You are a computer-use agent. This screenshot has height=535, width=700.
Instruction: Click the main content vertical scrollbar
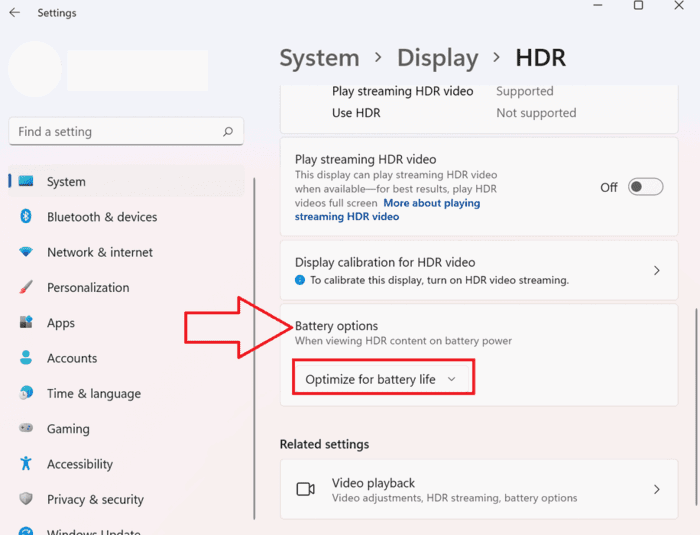(696, 406)
